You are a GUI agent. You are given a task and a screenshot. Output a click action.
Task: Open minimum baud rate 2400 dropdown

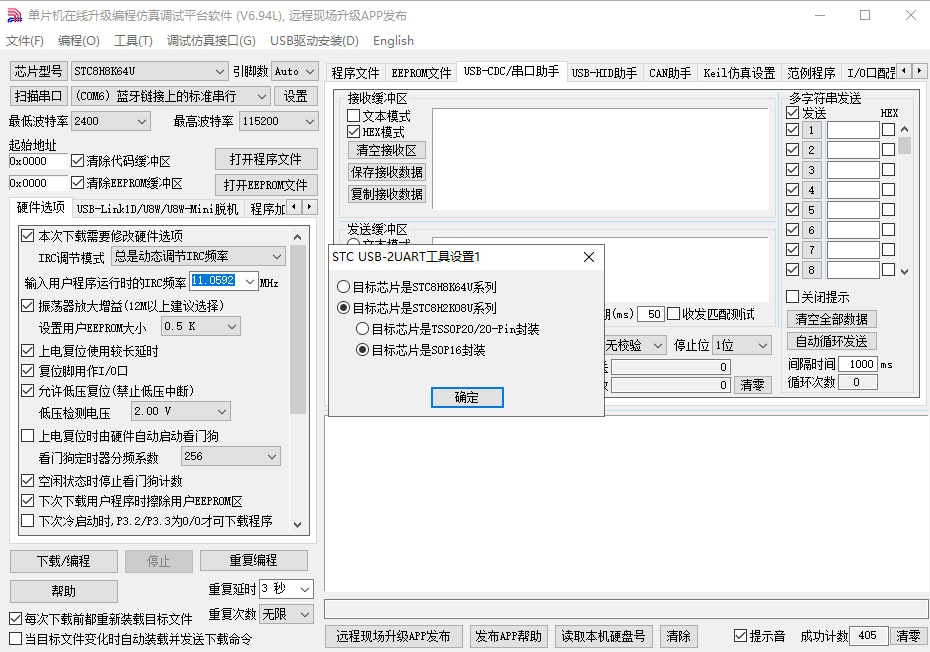click(x=111, y=121)
